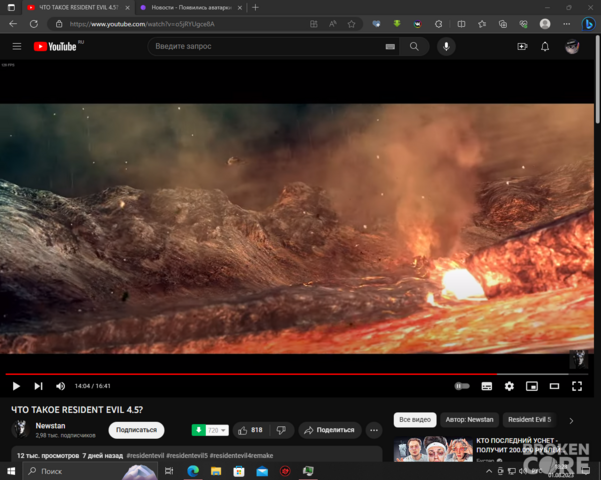Click the page vertical scrollbar

598,80
